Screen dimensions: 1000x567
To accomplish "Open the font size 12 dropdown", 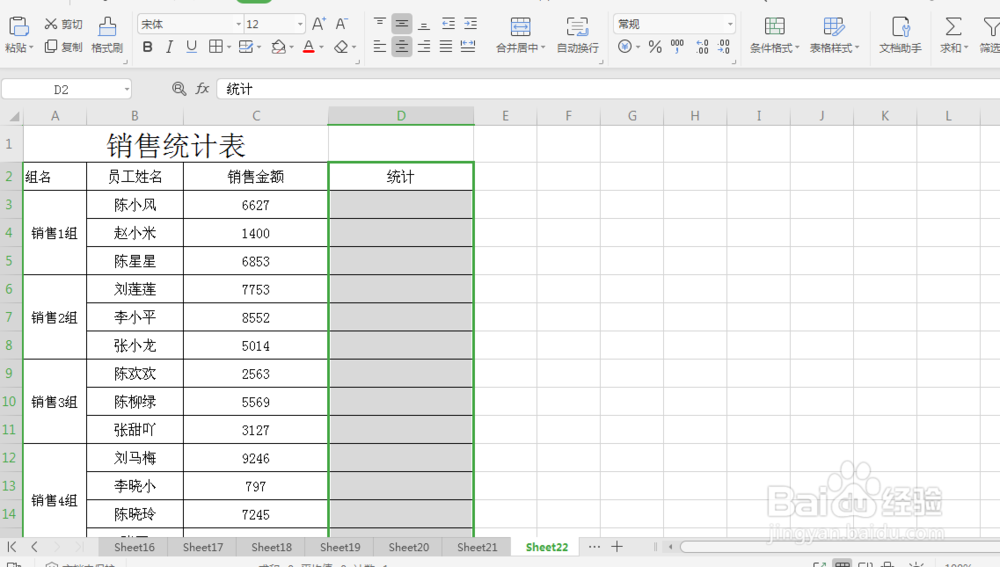I will click(300, 24).
